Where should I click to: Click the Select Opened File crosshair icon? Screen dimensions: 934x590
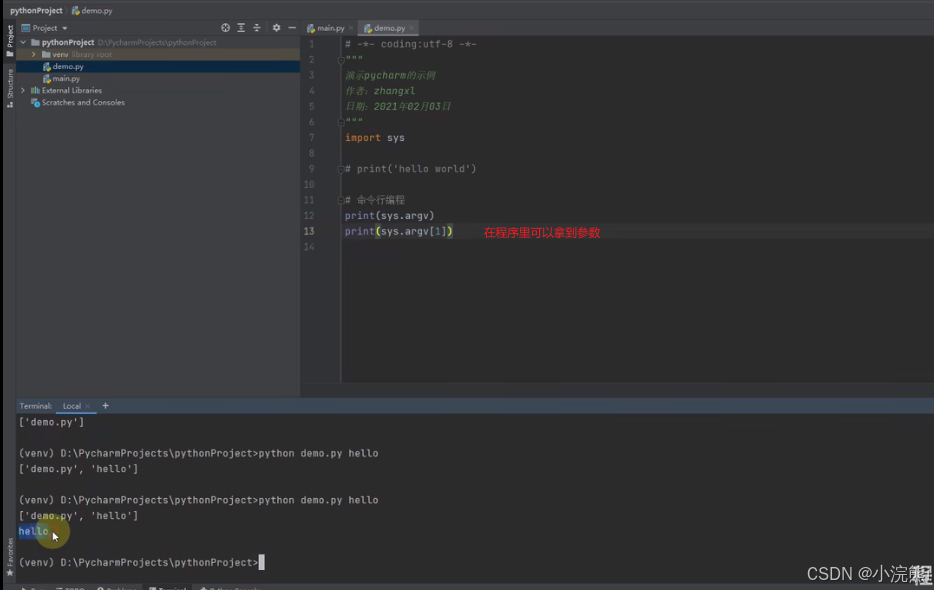pyautogui.click(x=225, y=27)
